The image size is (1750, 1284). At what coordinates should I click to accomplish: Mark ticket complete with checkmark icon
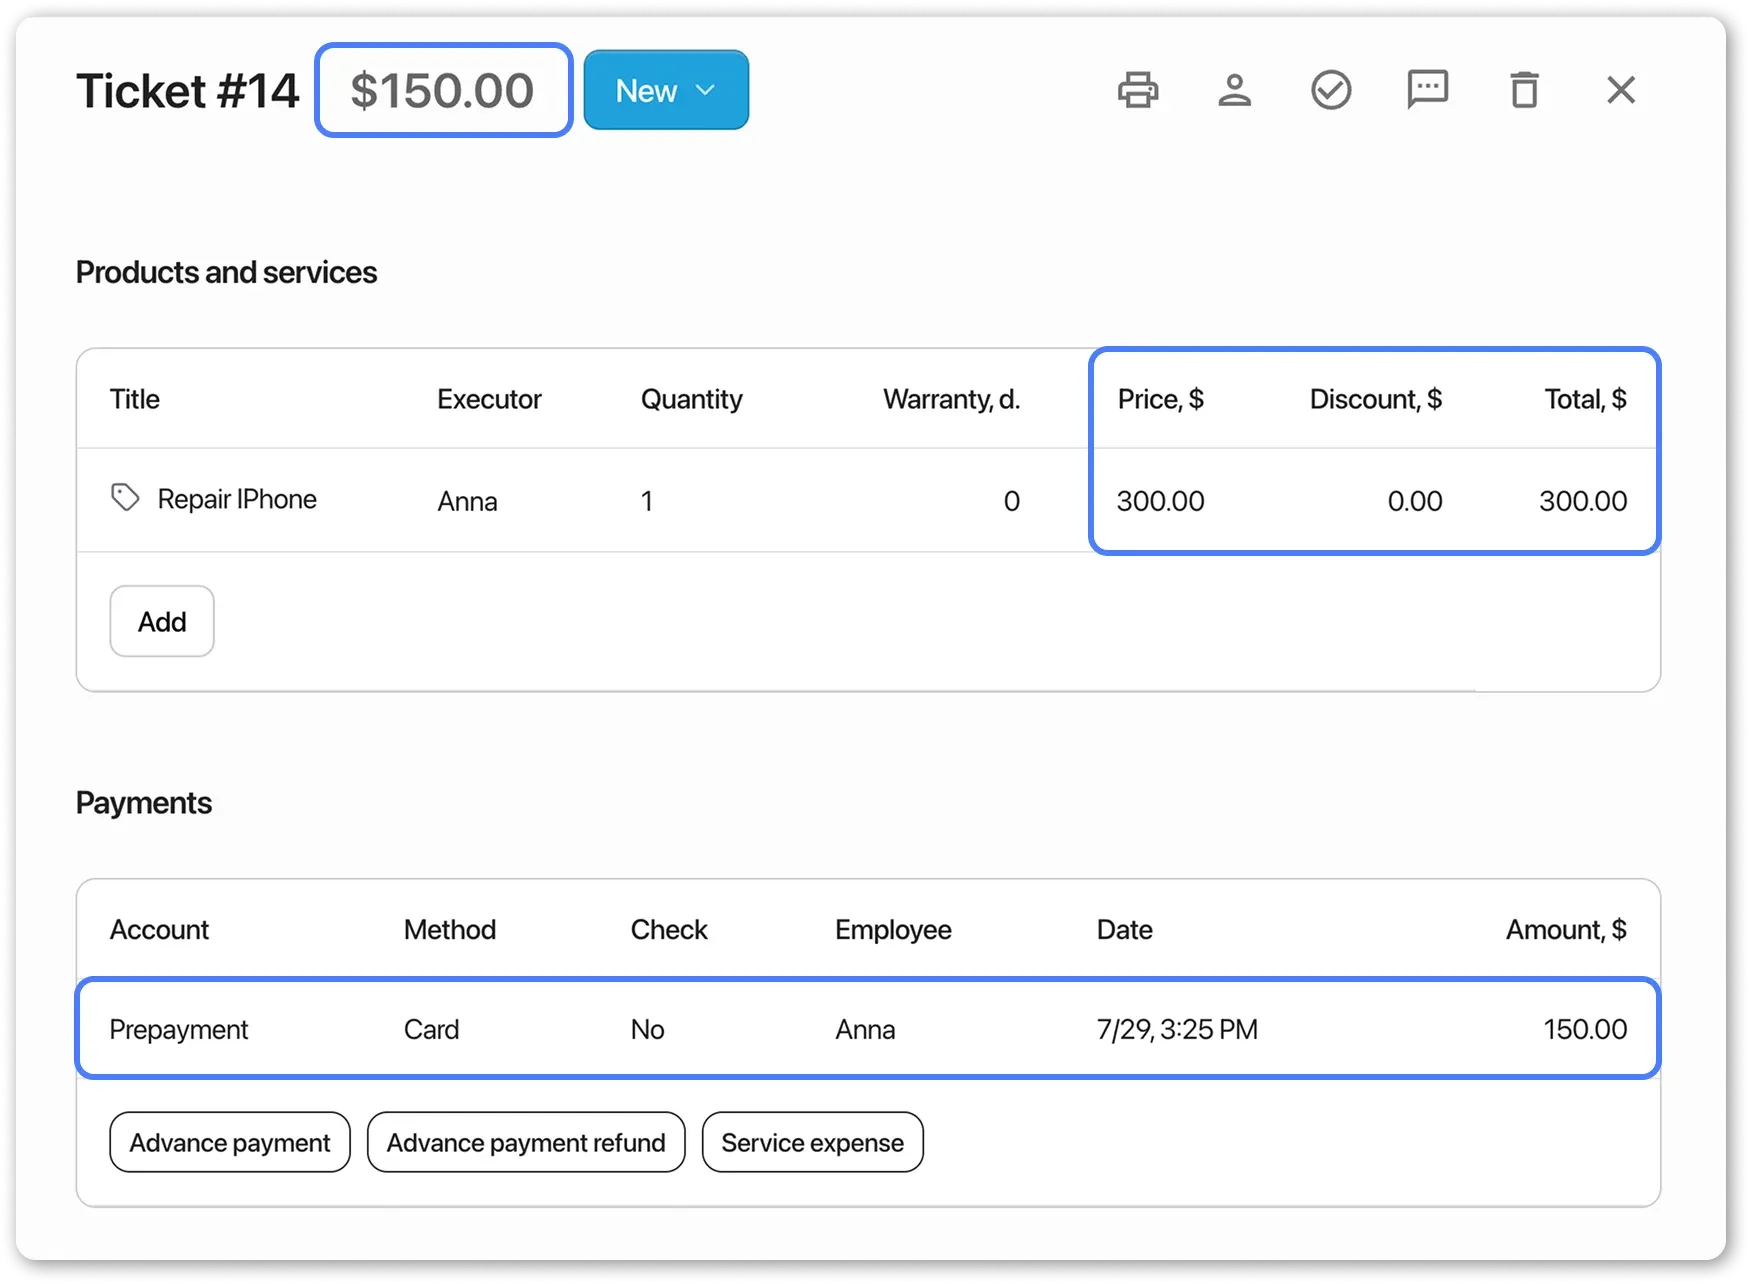1330,90
